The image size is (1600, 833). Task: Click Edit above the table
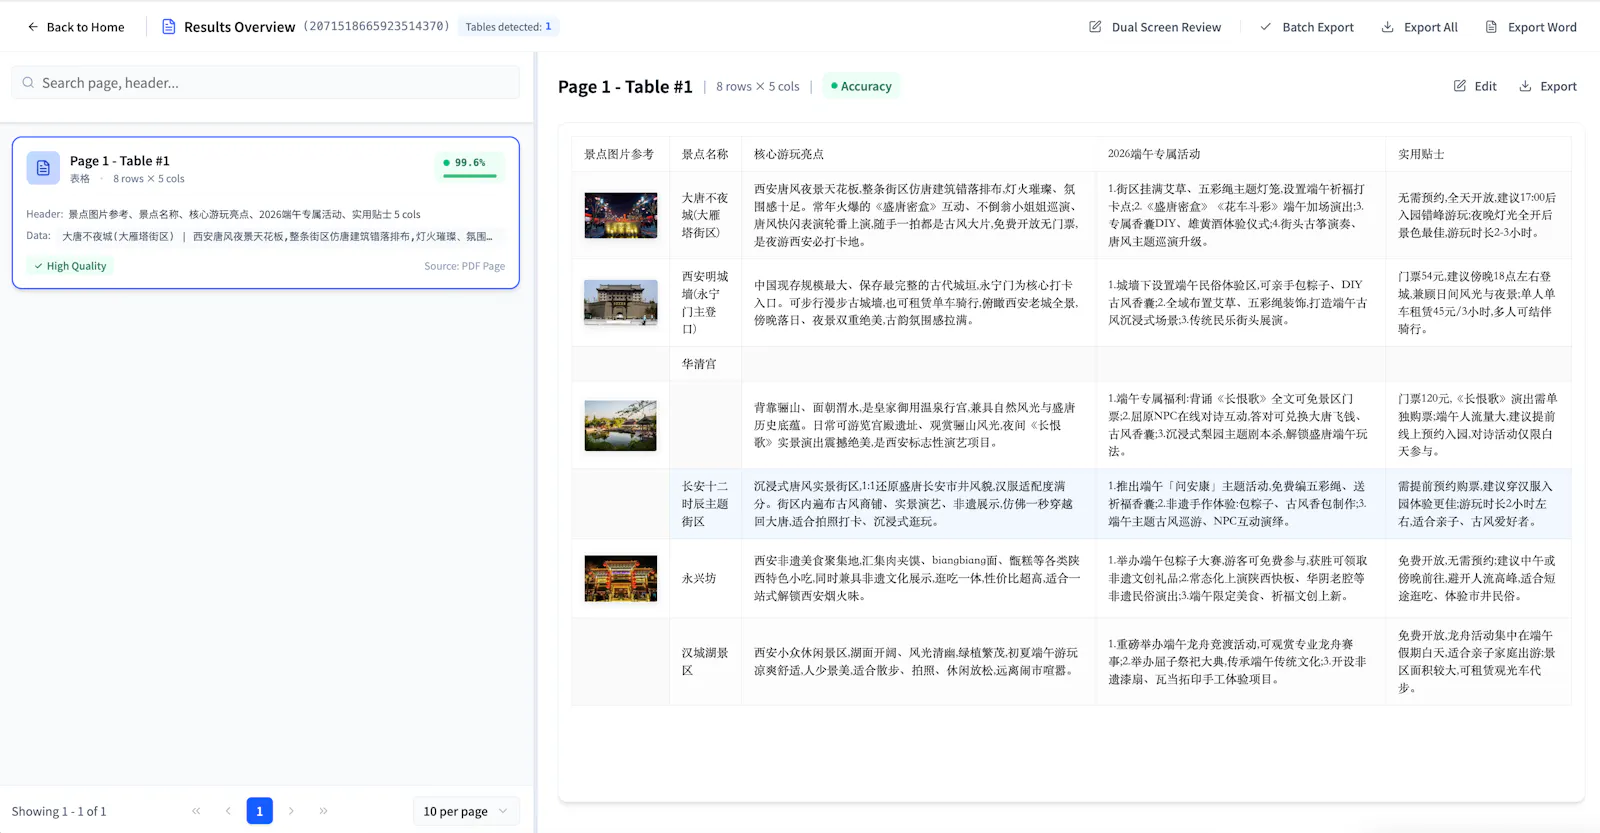pyautogui.click(x=1475, y=86)
